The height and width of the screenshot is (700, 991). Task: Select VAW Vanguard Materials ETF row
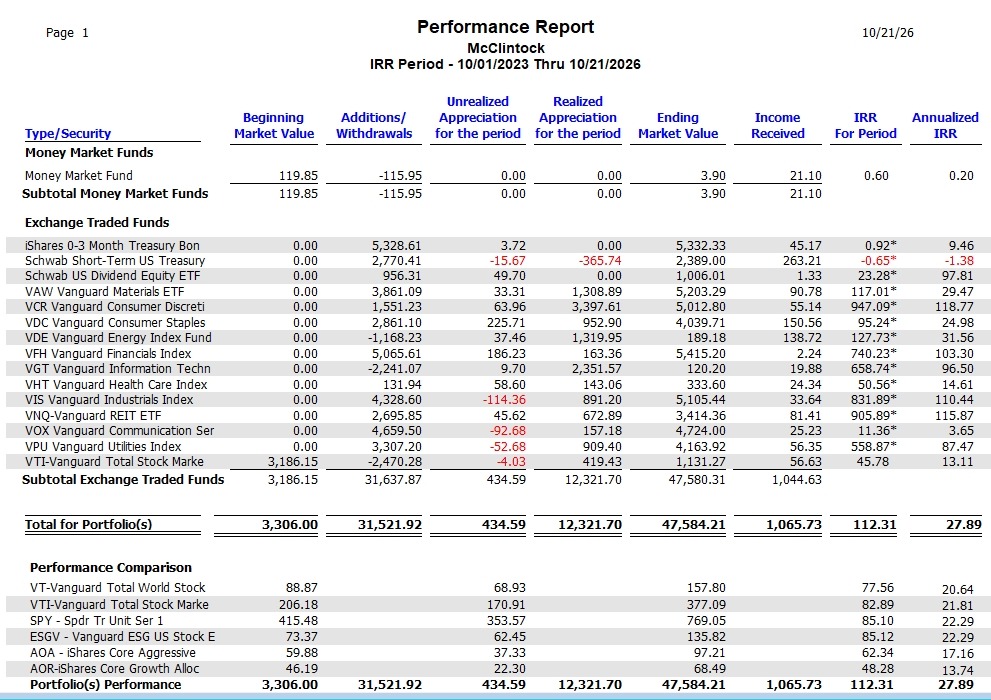(496, 291)
